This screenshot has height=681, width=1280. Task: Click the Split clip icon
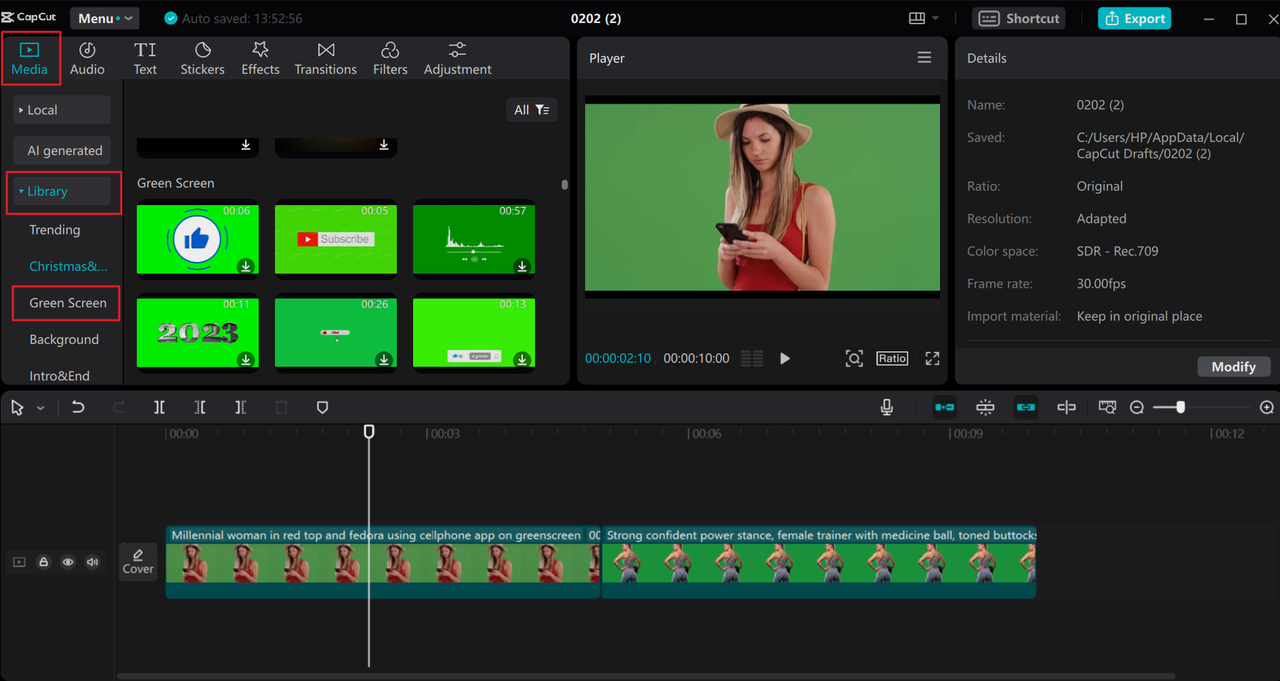(159, 407)
